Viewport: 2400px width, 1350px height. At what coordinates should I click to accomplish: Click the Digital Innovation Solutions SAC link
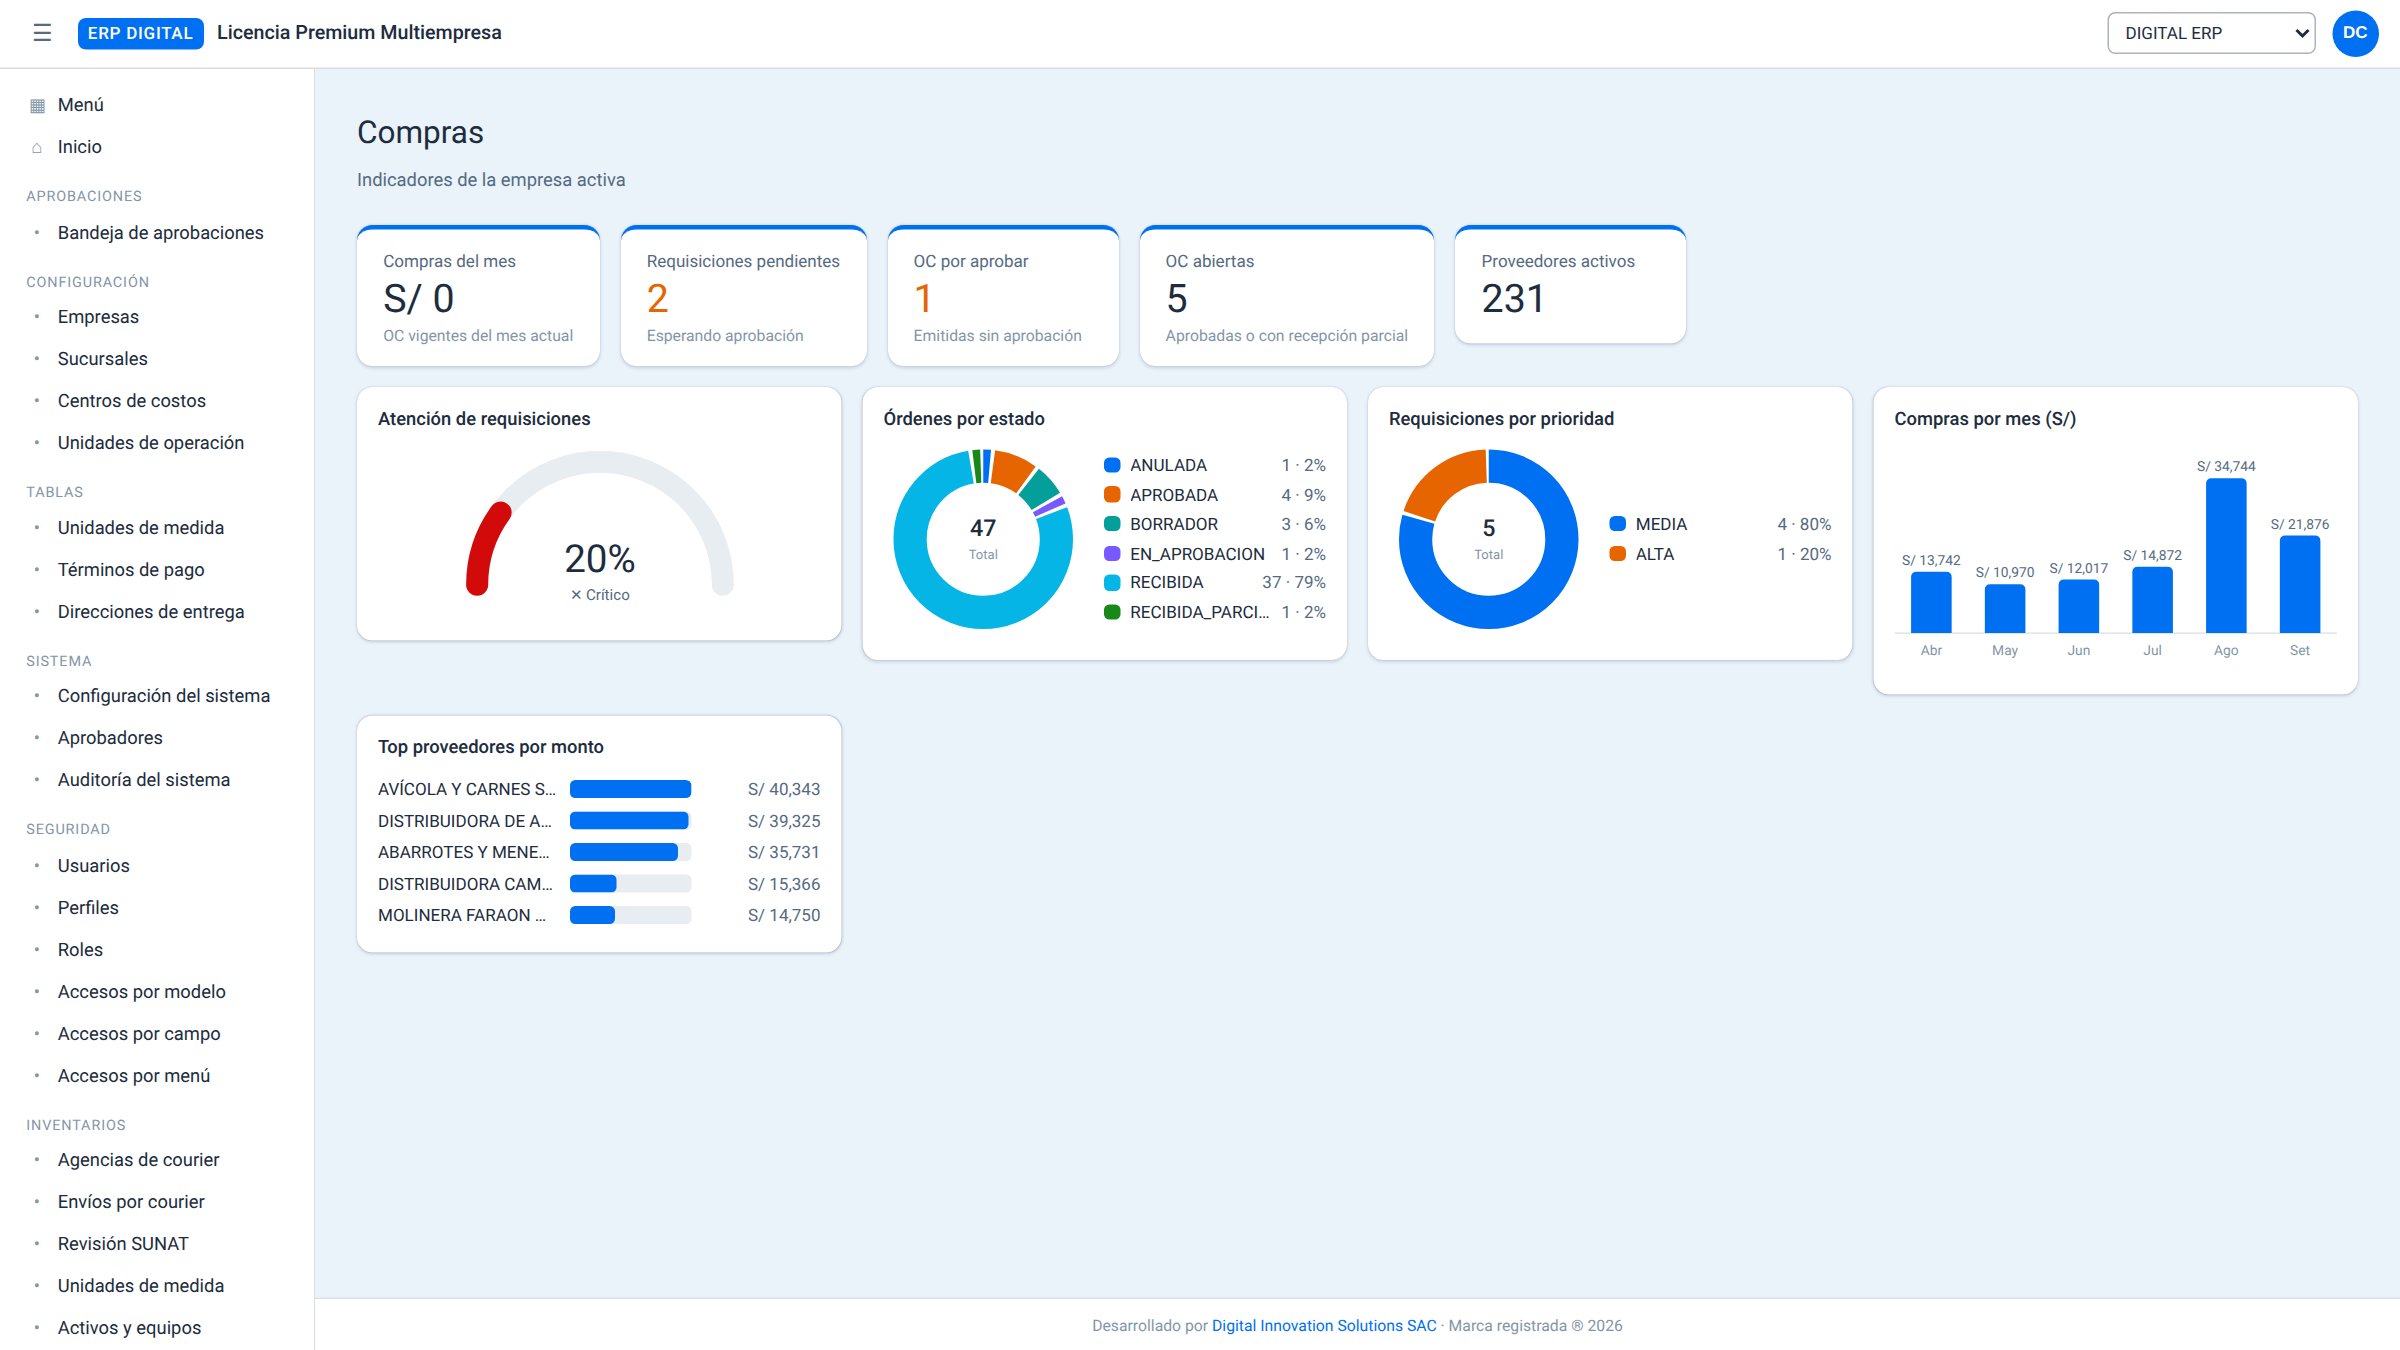[1324, 1326]
